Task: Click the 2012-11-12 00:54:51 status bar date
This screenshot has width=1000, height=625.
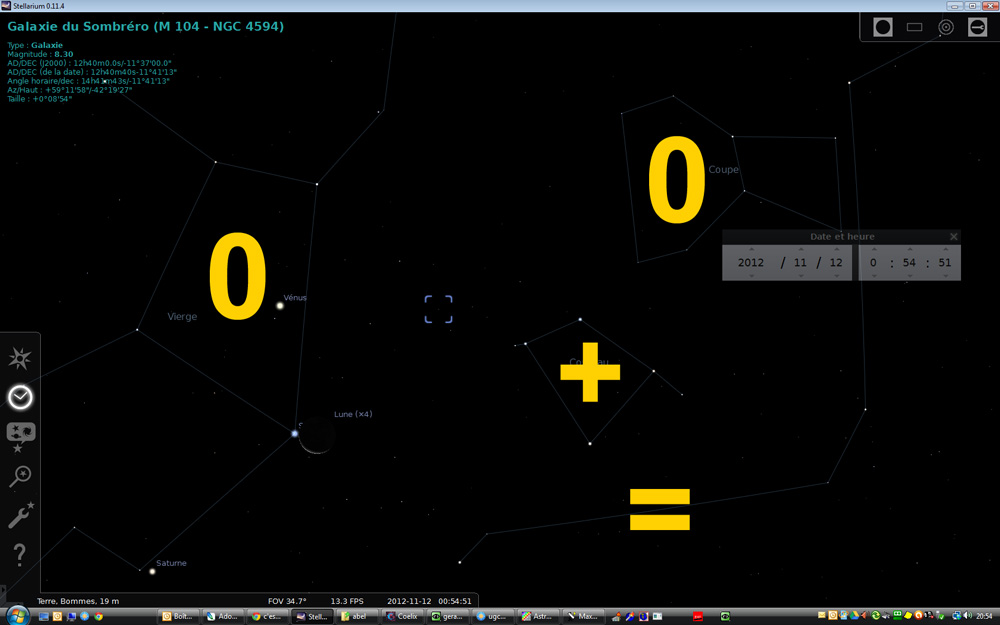Action: pyautogui.click(x=429, y=601)
